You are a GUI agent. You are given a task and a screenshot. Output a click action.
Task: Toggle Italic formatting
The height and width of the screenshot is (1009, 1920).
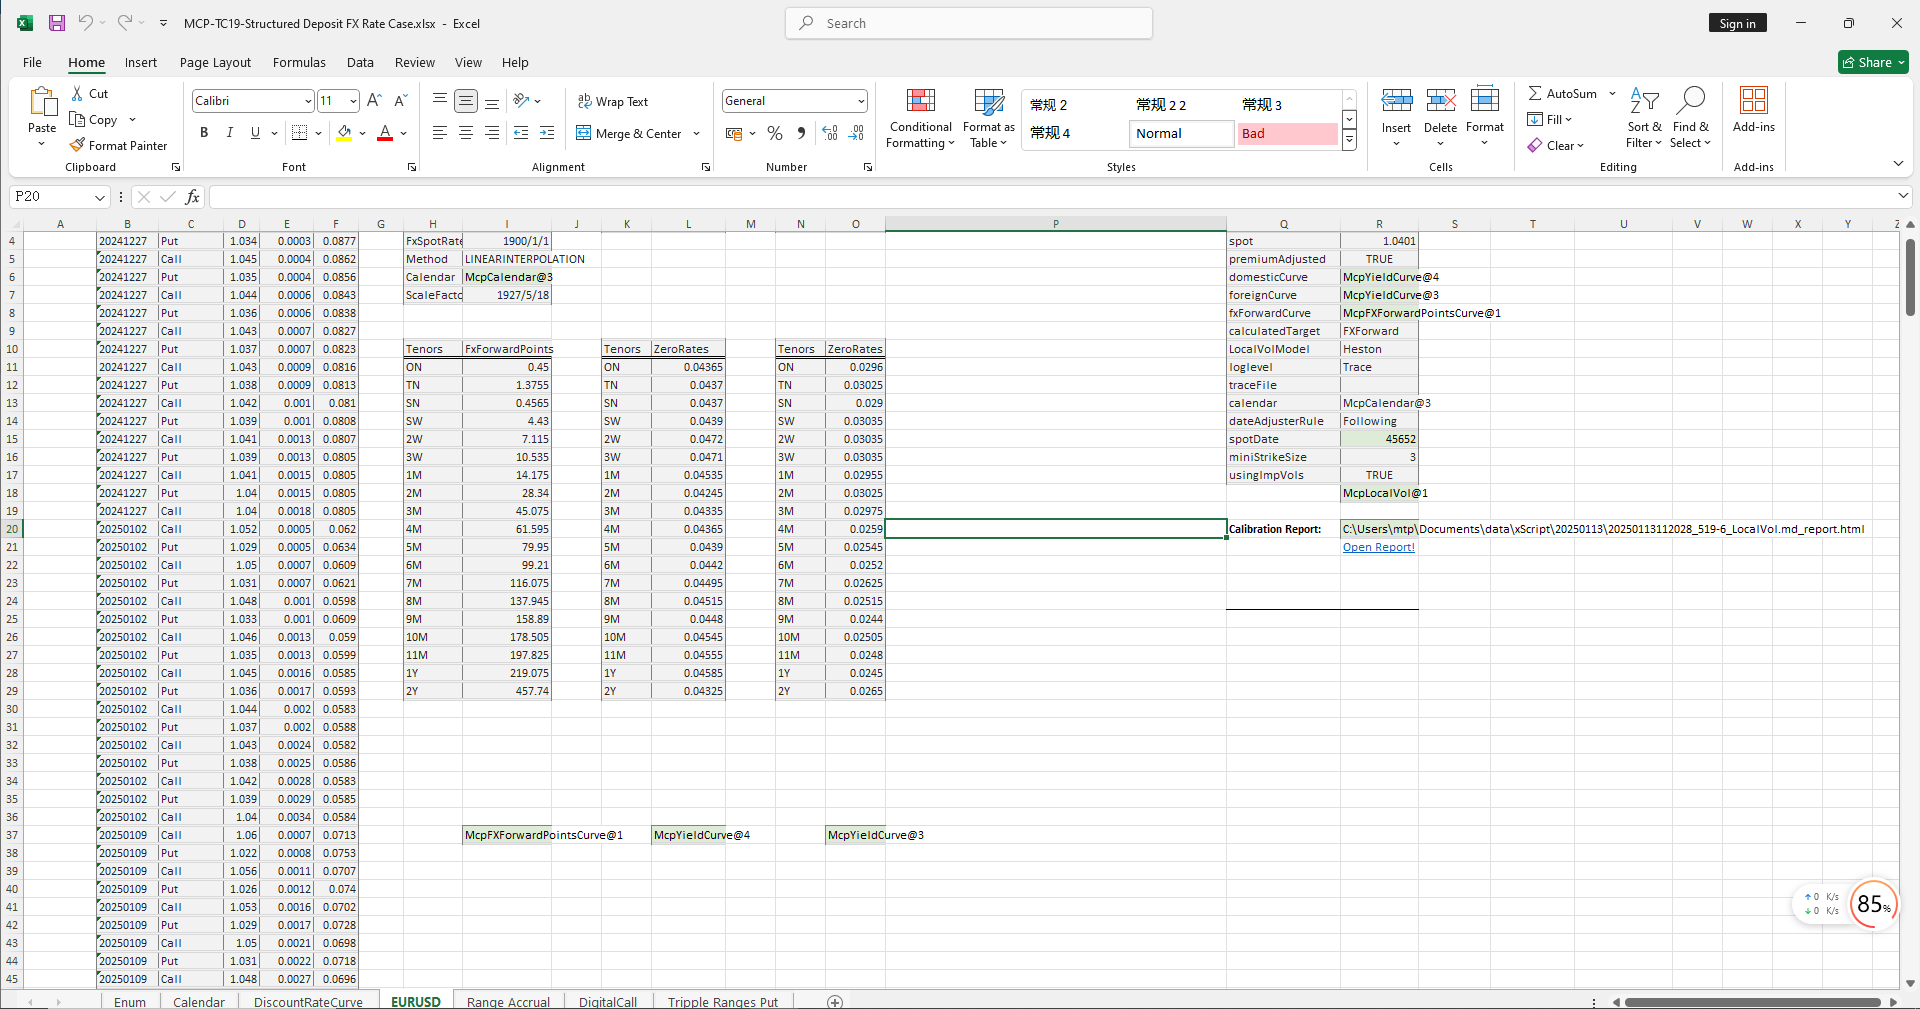[x=229, y=132]
